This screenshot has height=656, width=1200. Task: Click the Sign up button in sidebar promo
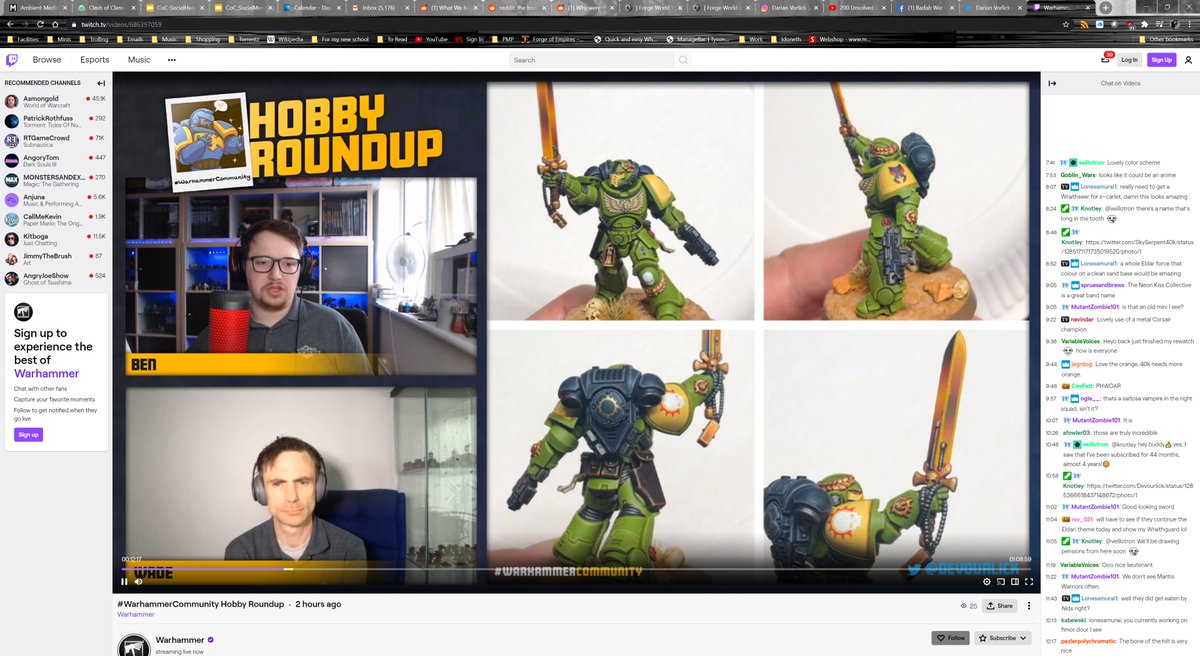(x=28, y=434)
